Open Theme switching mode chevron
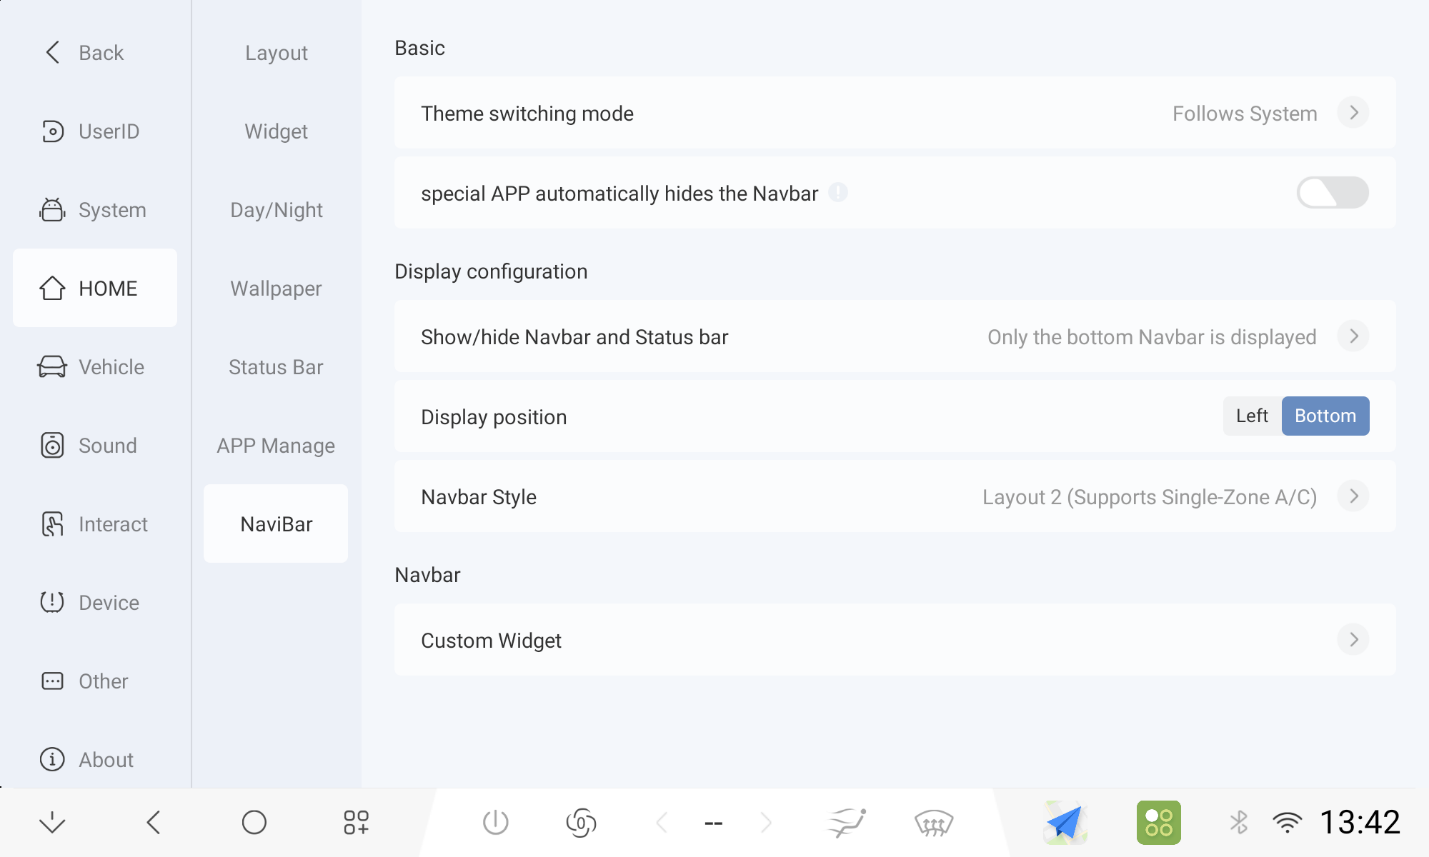The image size is (1429, 857). tap(1354, 112)
